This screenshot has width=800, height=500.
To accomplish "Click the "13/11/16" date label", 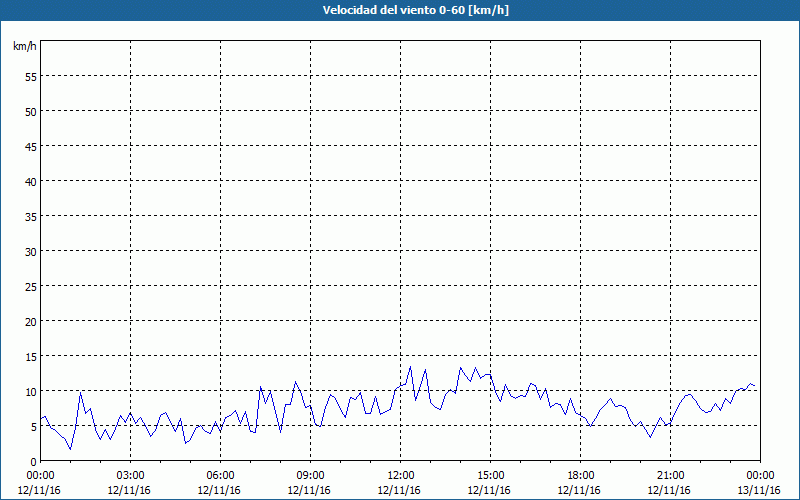I will point(759,490).
